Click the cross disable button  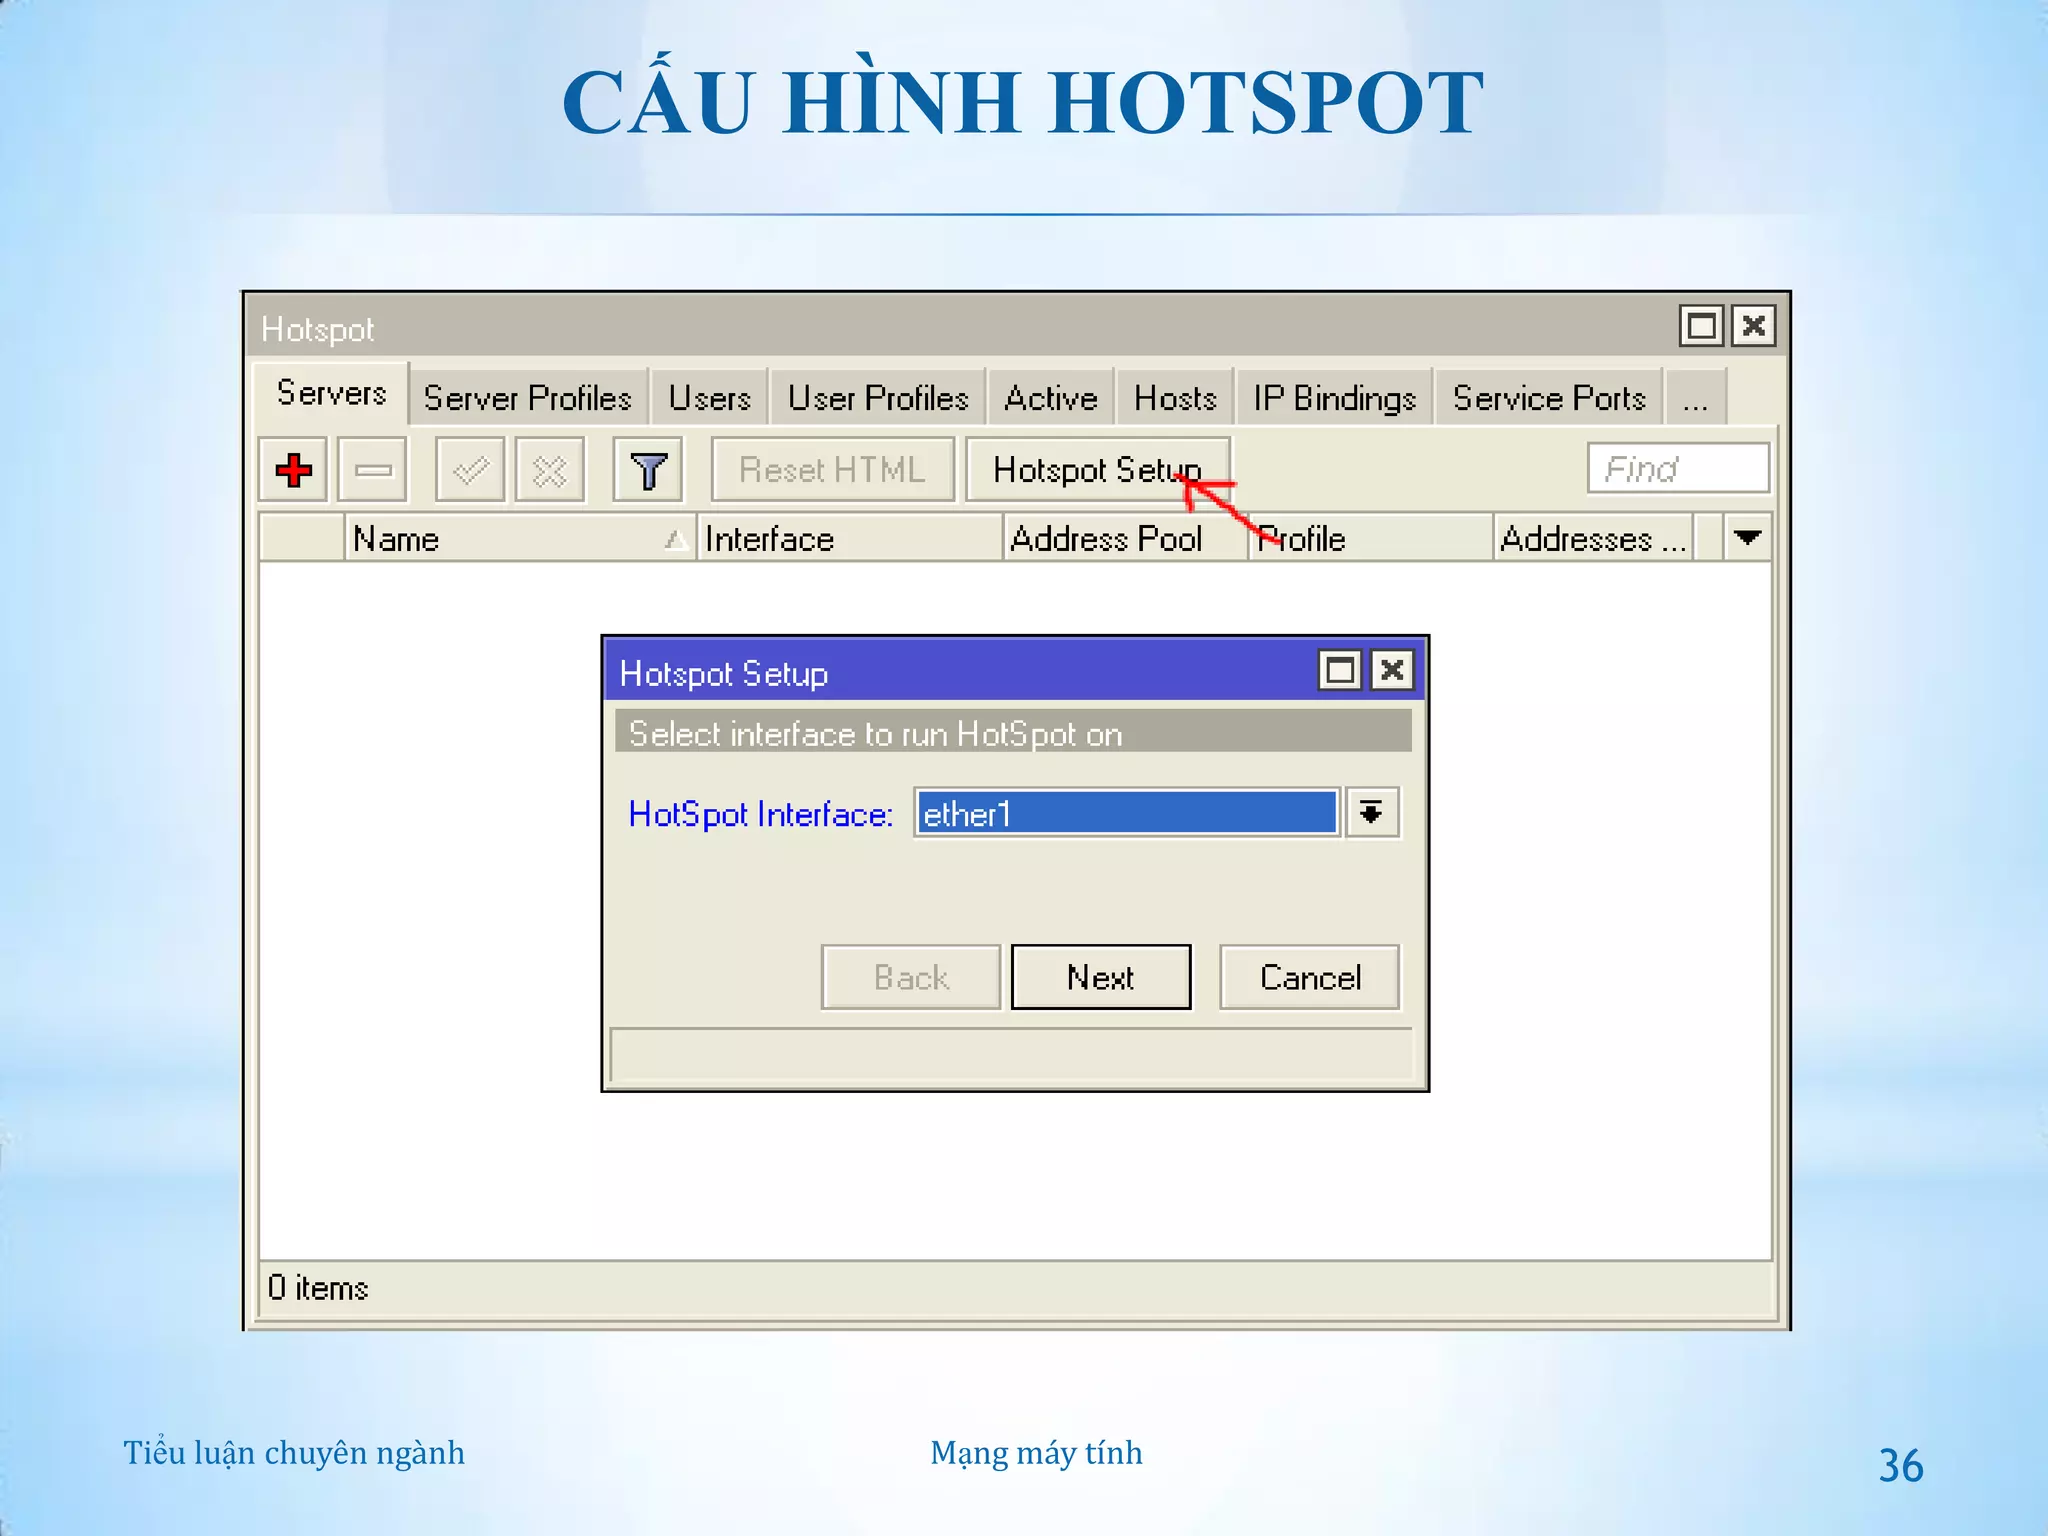point(549,469)
